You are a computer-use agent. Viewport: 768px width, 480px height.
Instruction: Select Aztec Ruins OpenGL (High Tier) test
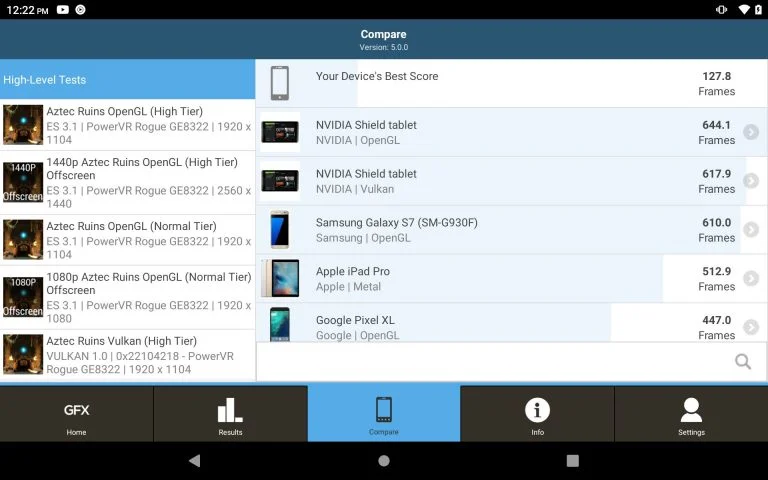tap(127, 125)
